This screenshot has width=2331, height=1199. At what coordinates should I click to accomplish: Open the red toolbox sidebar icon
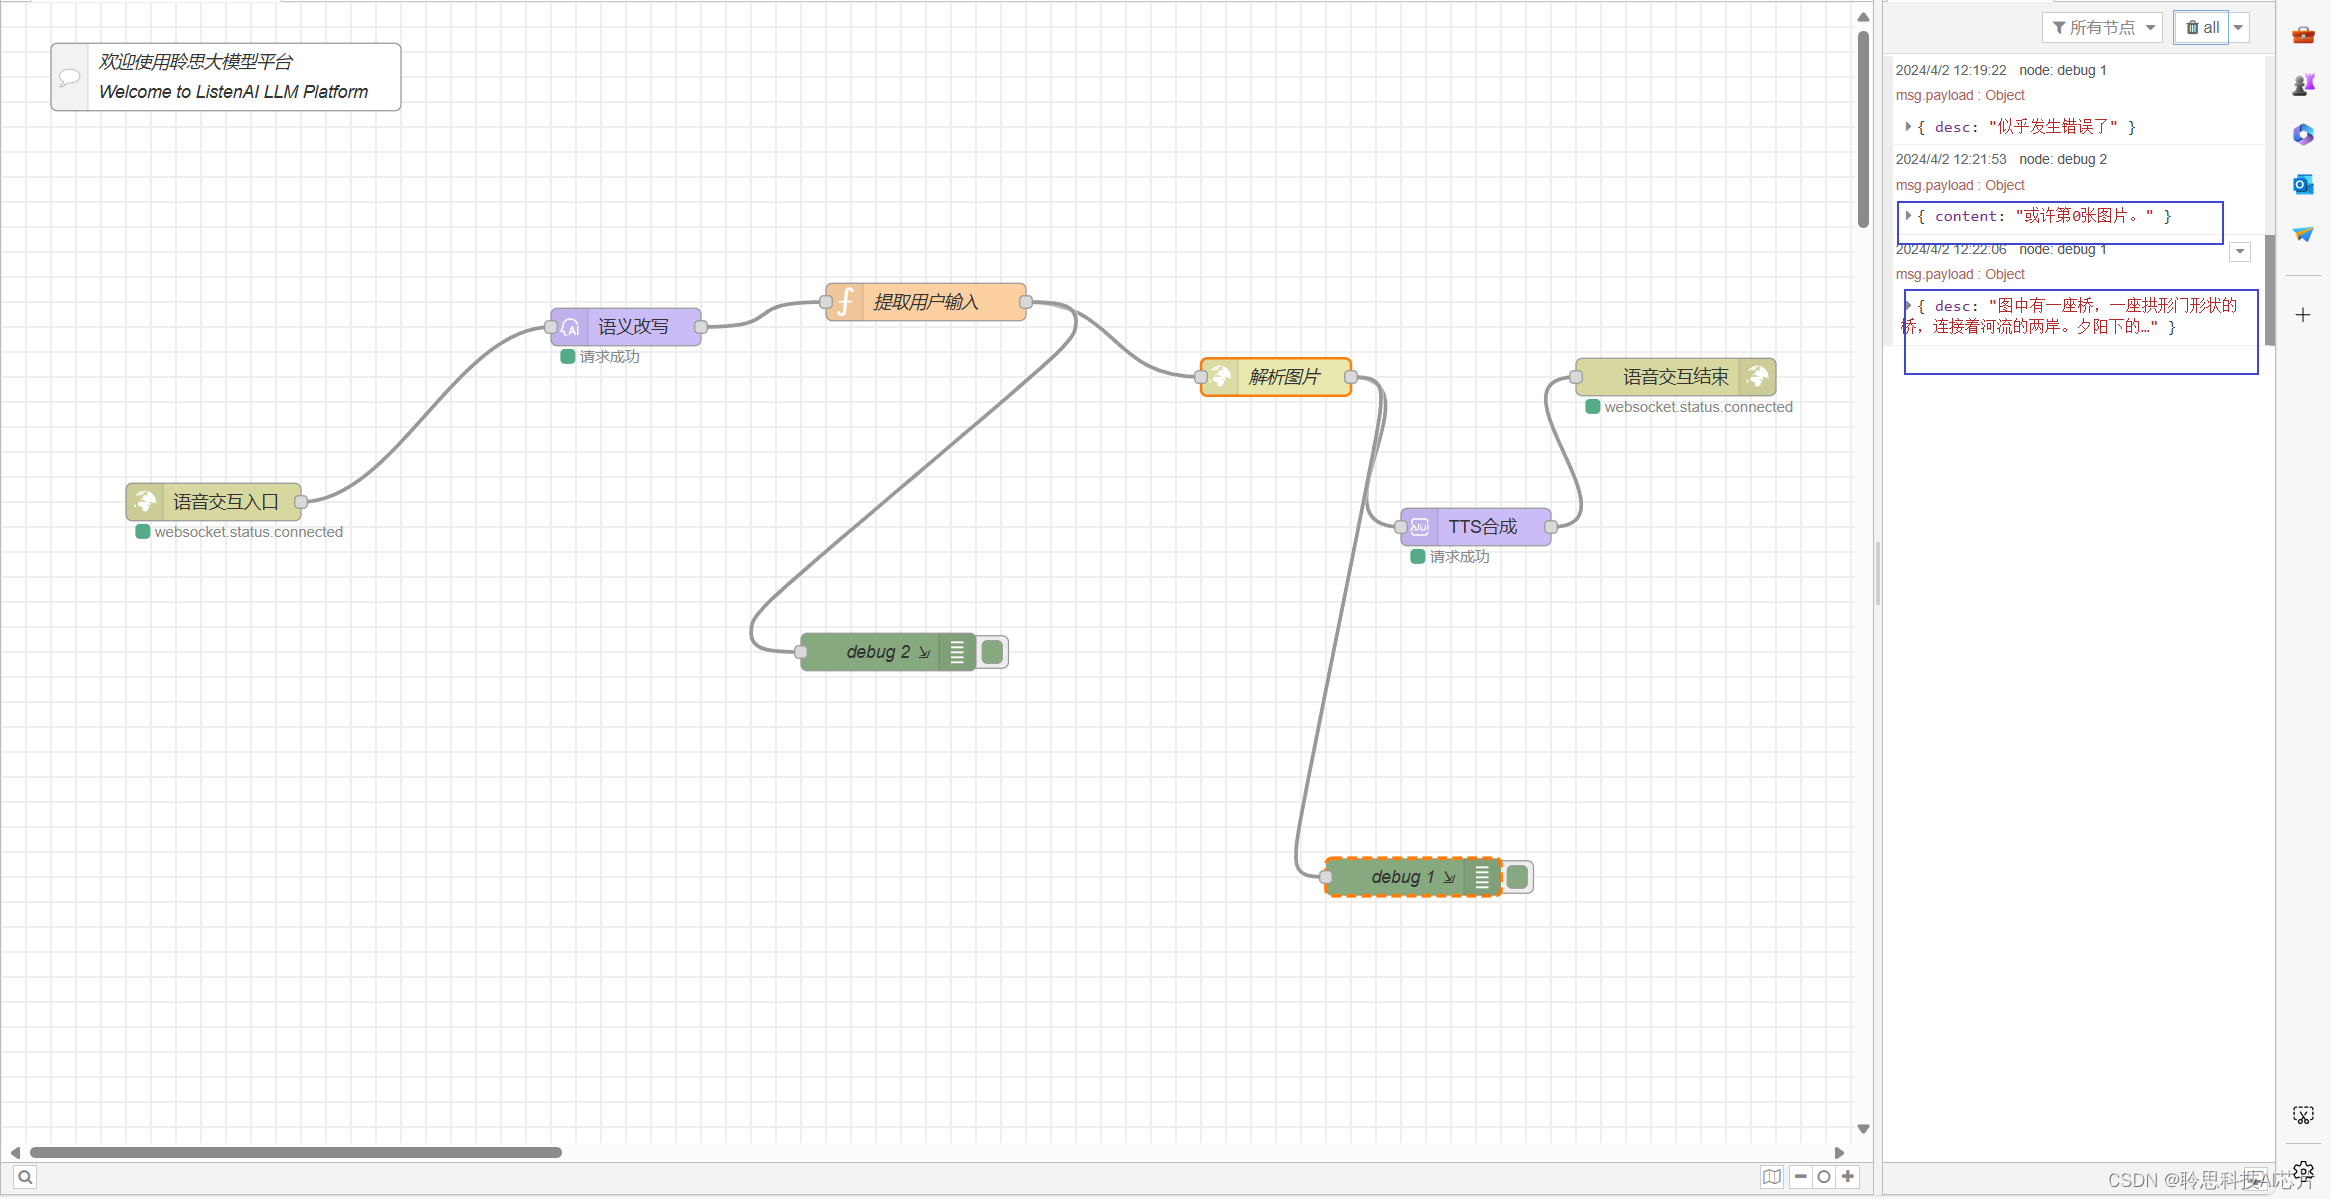click(x=2303, y=35)
